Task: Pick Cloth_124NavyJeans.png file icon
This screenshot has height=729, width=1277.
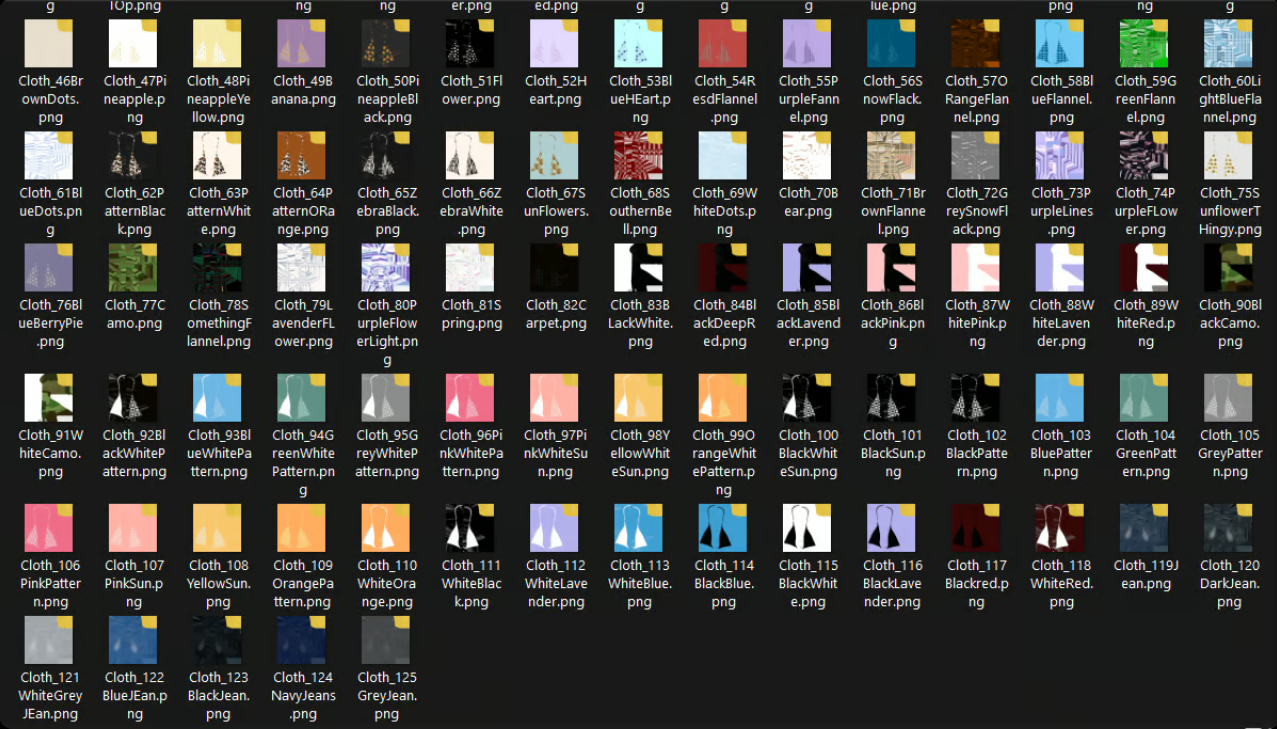Action: [302, 640]
